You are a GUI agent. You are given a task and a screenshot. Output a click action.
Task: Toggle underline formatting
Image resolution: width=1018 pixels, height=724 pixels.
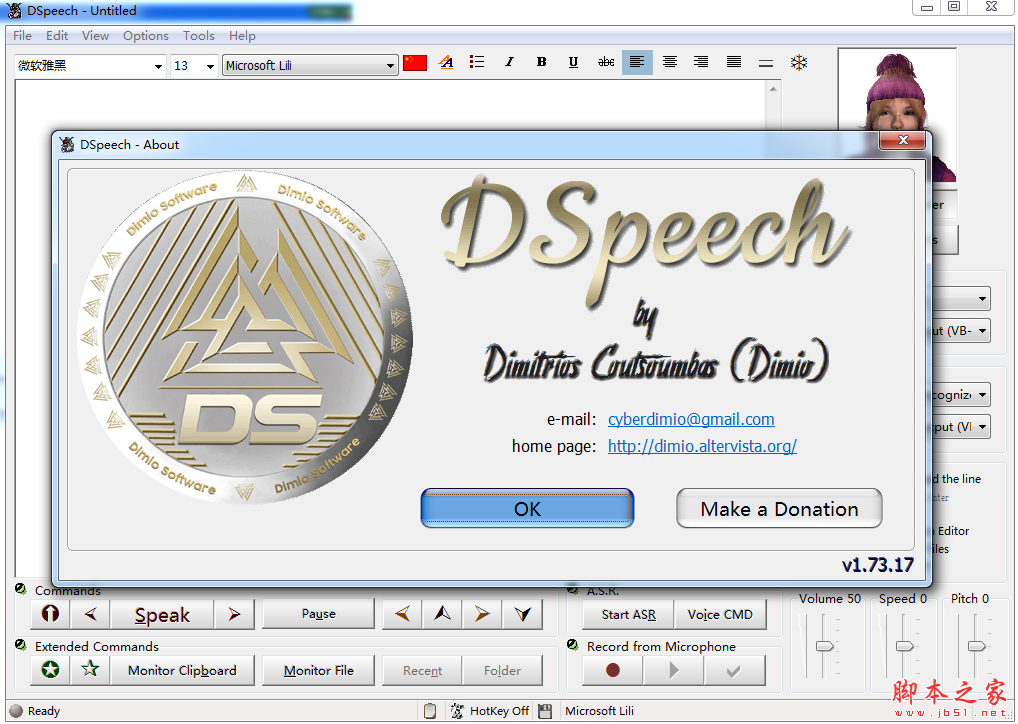pos(573,62)
